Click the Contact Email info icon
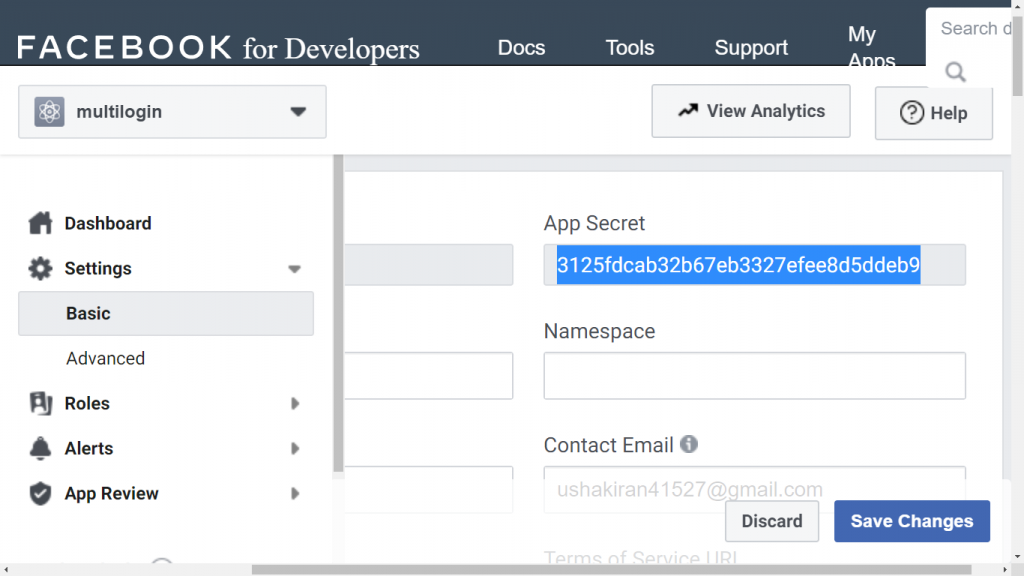Viewport: 1024px width, 576px height. coord(689,444)
